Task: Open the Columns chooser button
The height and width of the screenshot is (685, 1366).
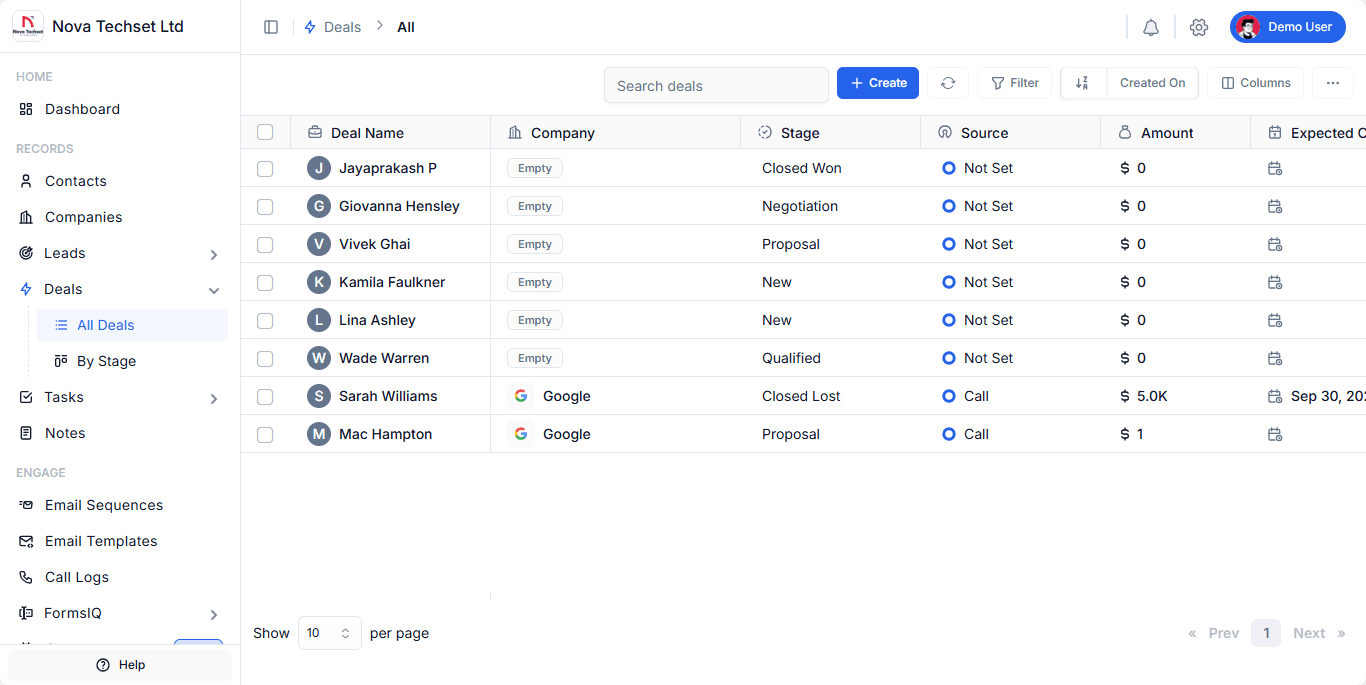Action: 1255,83
